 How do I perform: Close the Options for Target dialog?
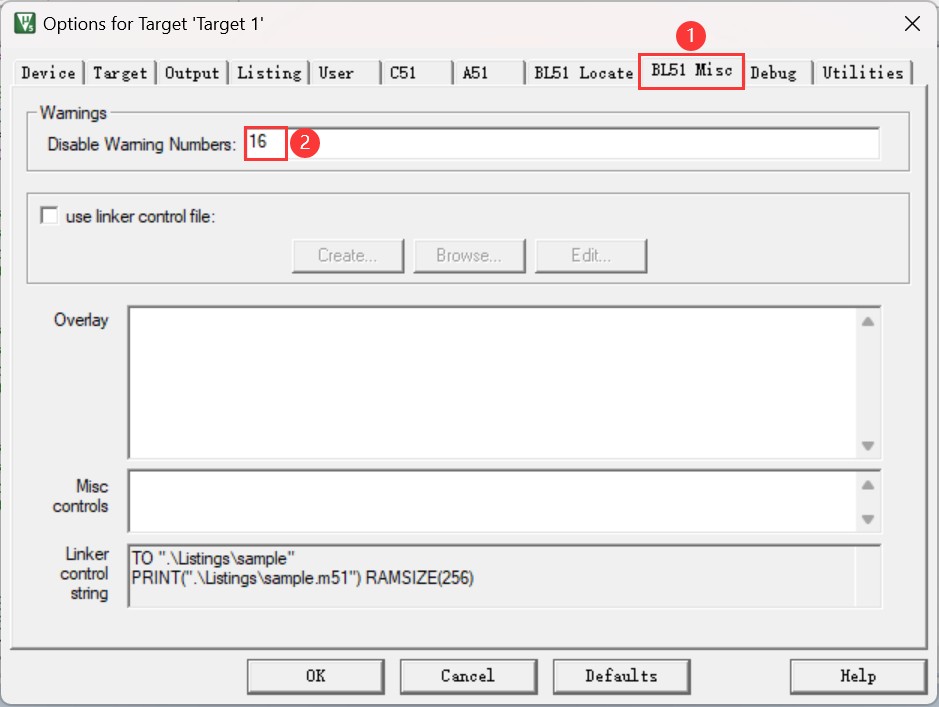pyautogui.click(x=912, y=24)
